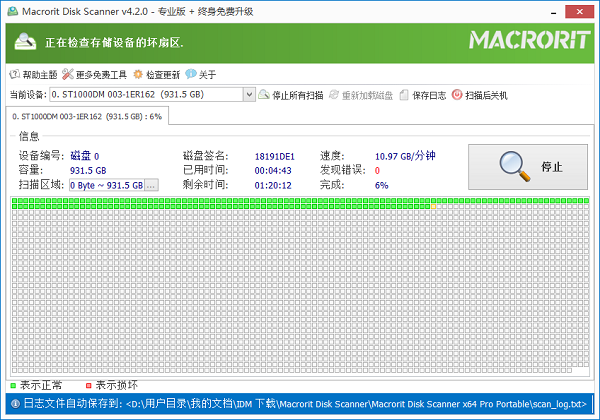
Task: Open the 关于 about dialog
Action: (x=190, y=74)
